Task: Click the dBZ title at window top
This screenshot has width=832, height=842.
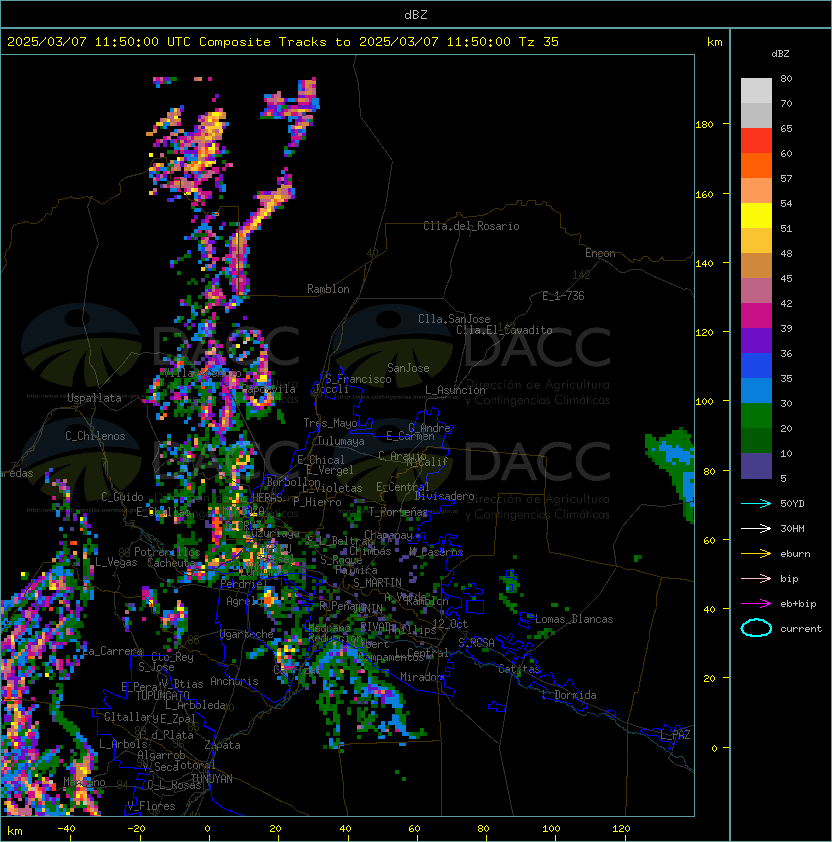Action: [x=416, y=15]
